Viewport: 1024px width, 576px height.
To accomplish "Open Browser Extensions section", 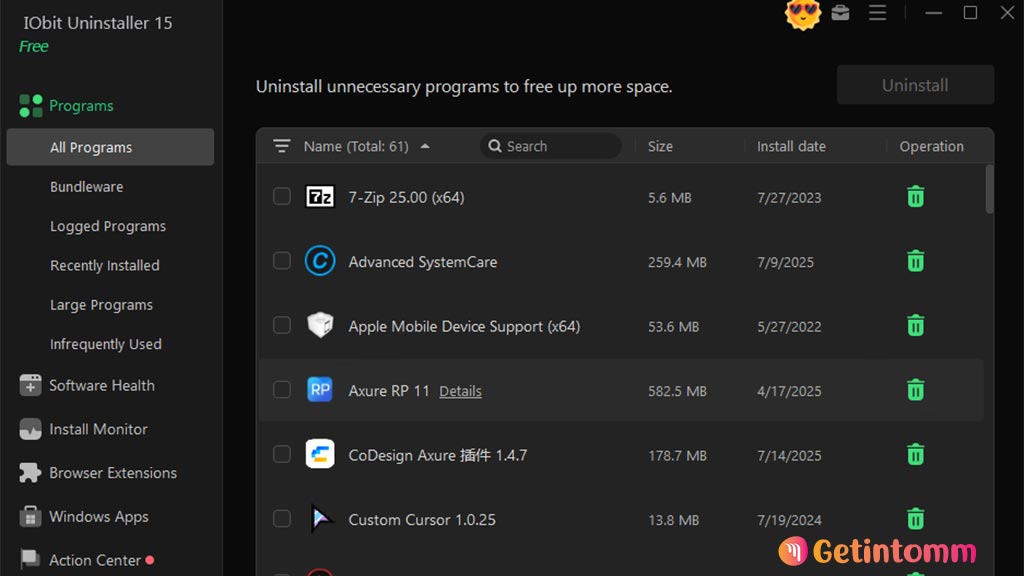I will point(113,473).
